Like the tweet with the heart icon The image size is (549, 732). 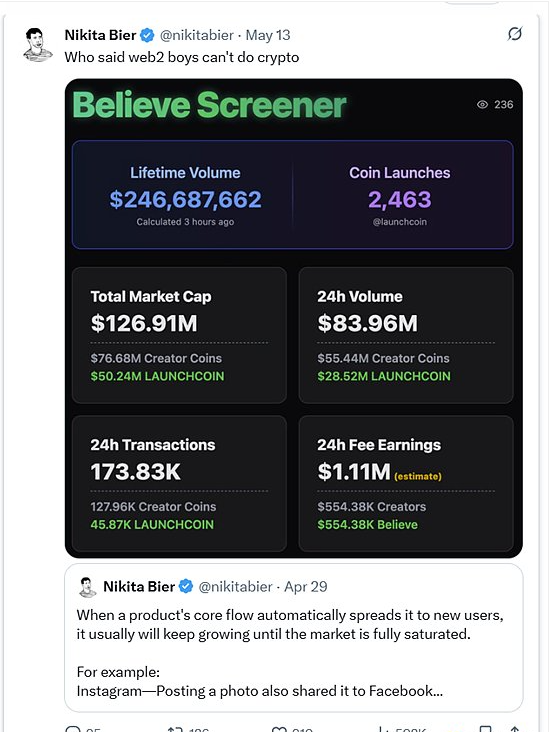tap(279, 729)
